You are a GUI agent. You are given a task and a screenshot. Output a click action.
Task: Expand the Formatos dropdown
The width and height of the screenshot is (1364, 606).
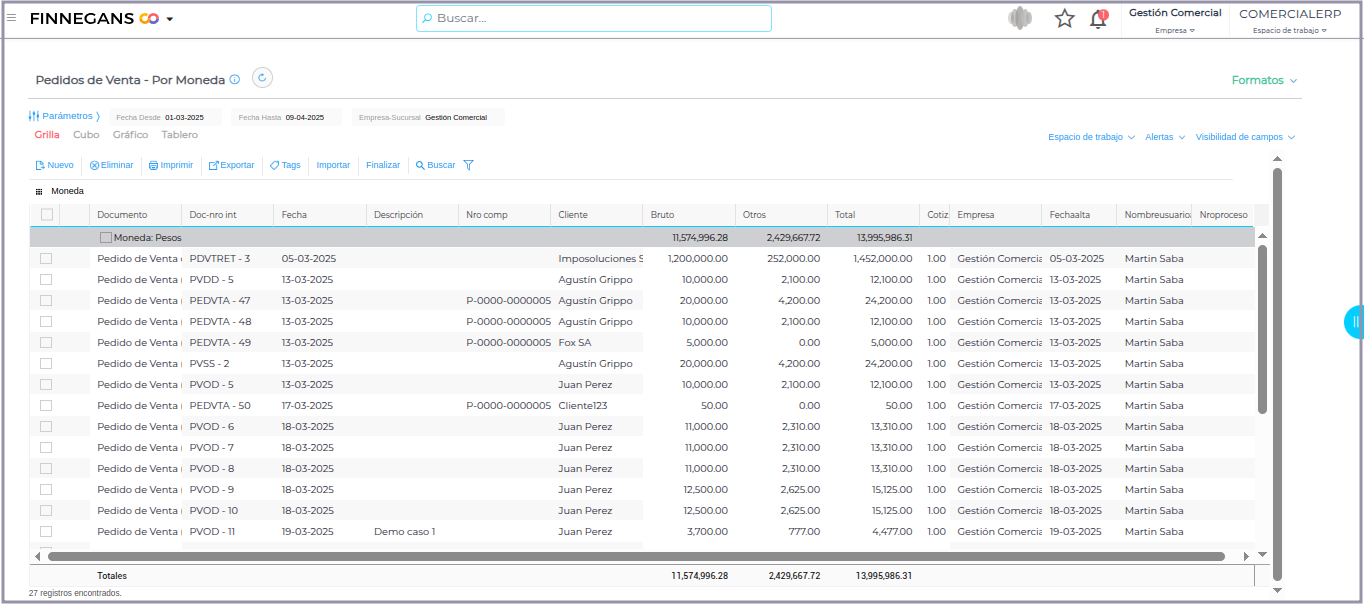(1264, 80)
